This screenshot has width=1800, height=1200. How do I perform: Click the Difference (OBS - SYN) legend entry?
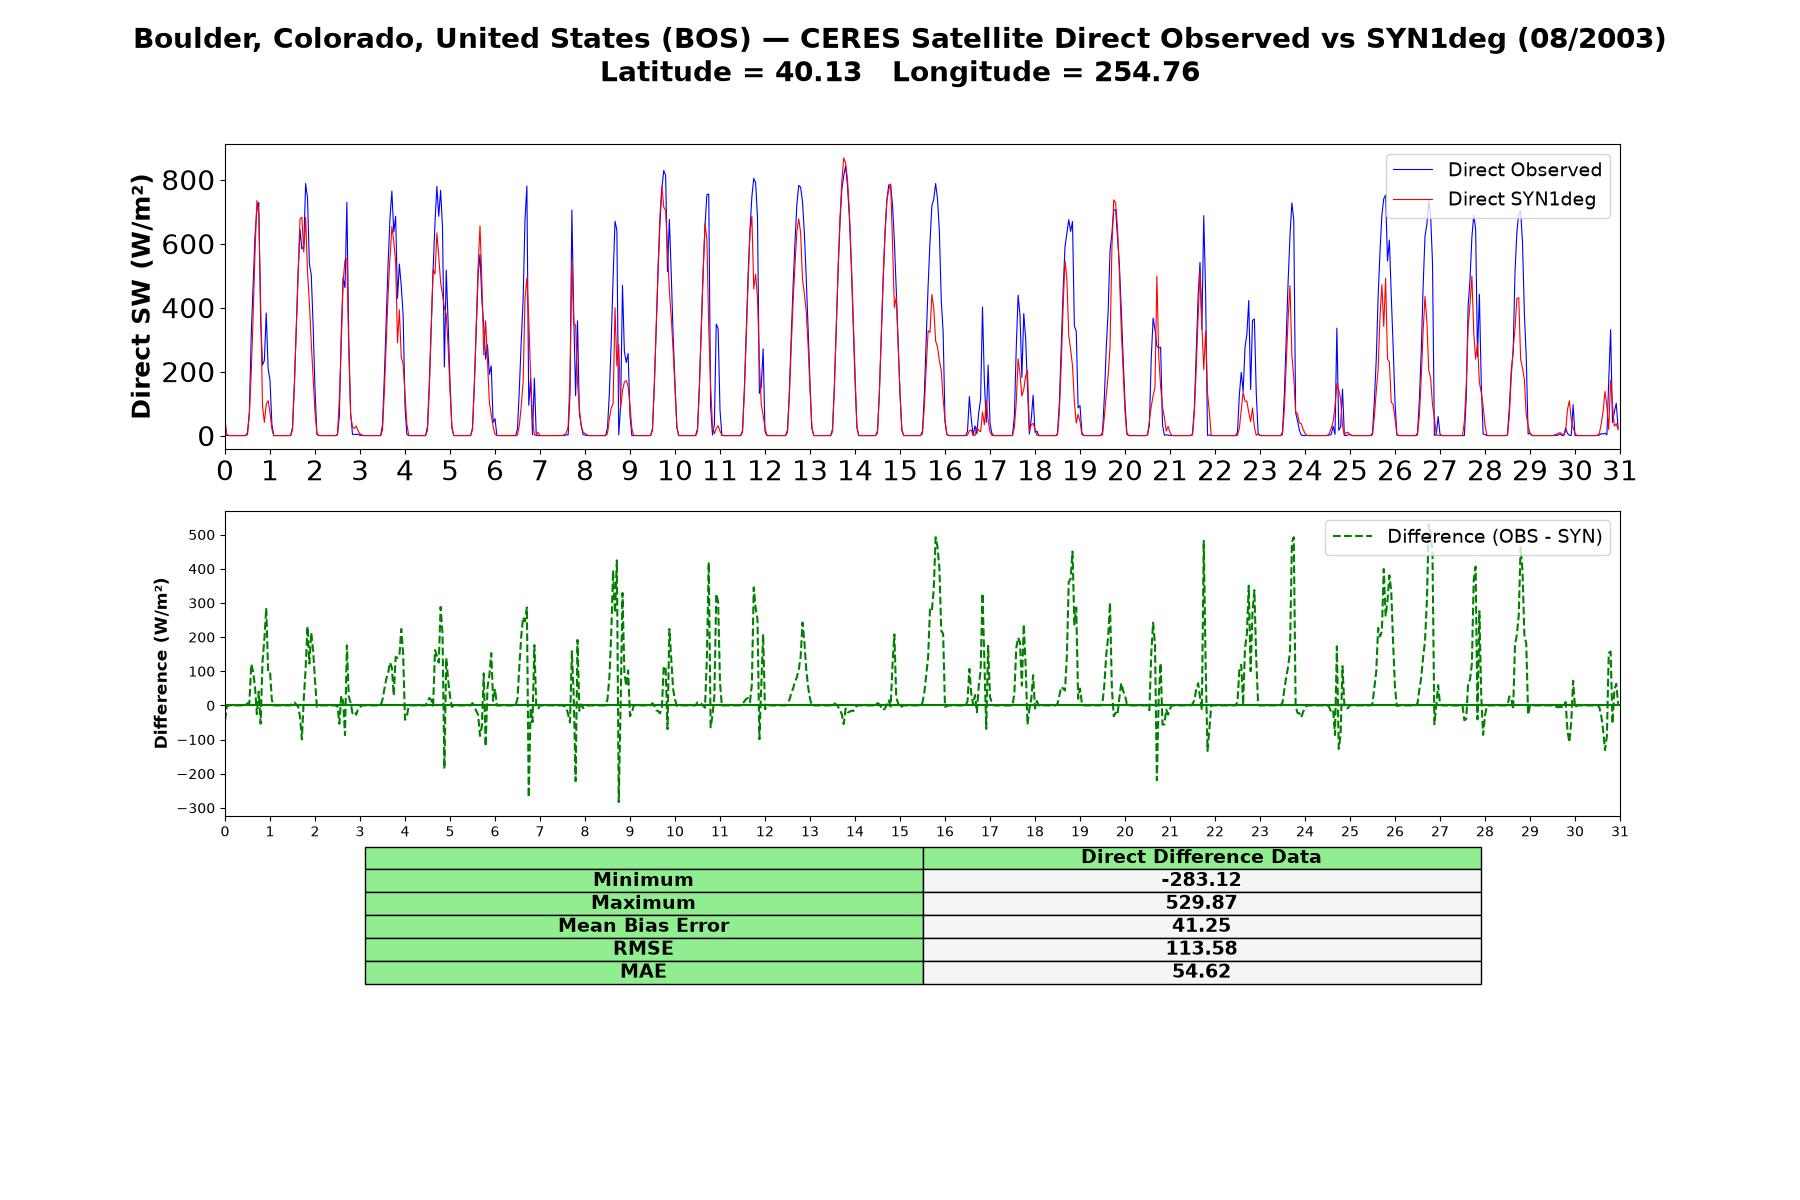[x=1467, y=537]
